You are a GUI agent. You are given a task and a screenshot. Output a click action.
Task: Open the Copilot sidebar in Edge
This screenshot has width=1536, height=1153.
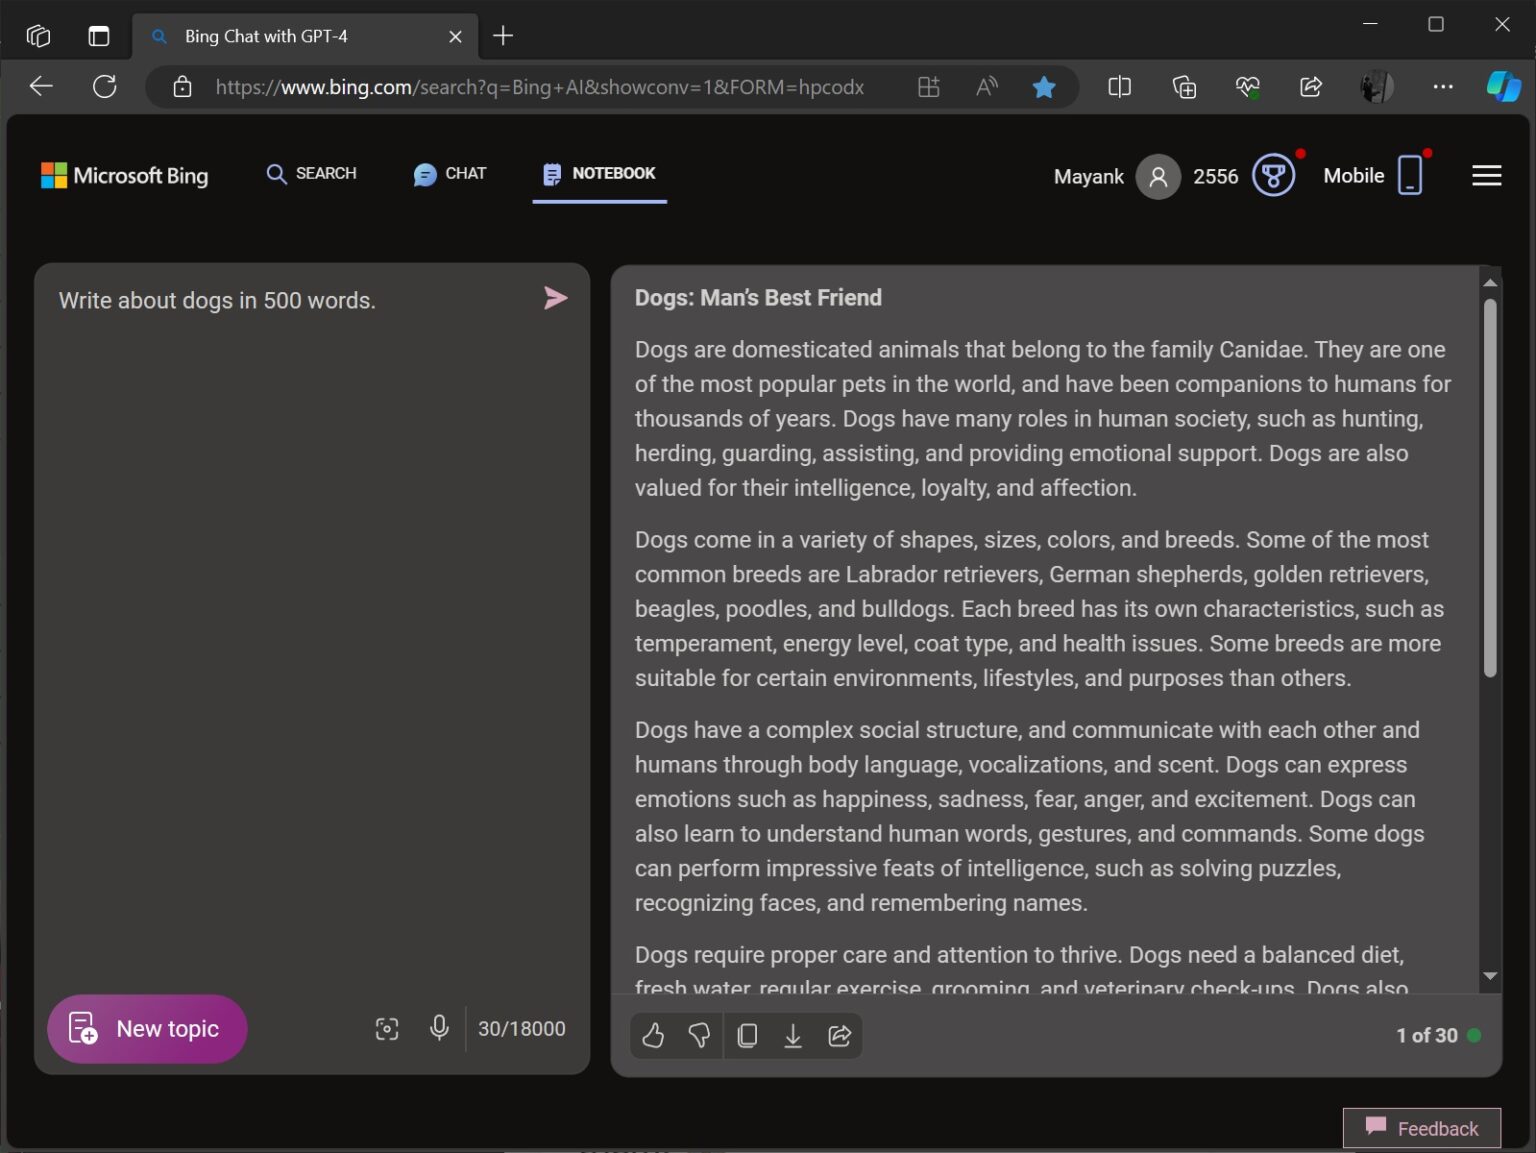1502,87
